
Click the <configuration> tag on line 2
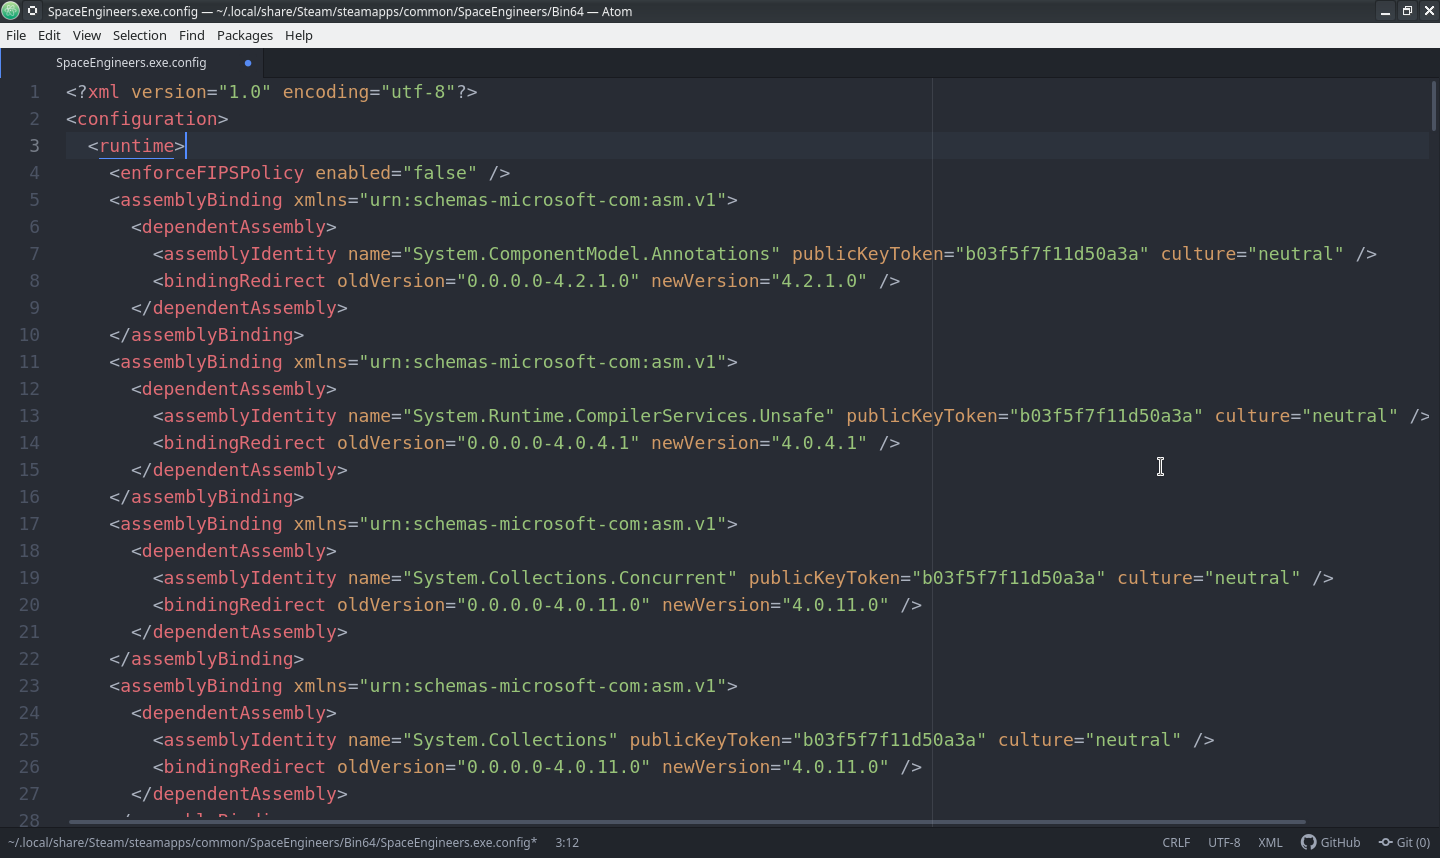click(147, 118)
